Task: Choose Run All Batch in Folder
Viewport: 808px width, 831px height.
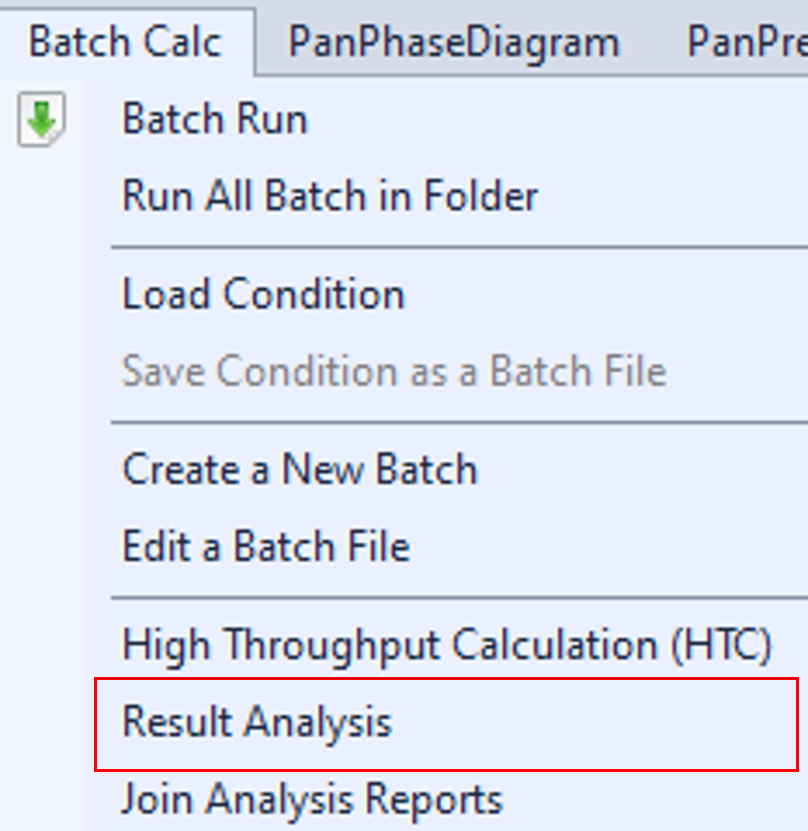Action: pos(330,195)
